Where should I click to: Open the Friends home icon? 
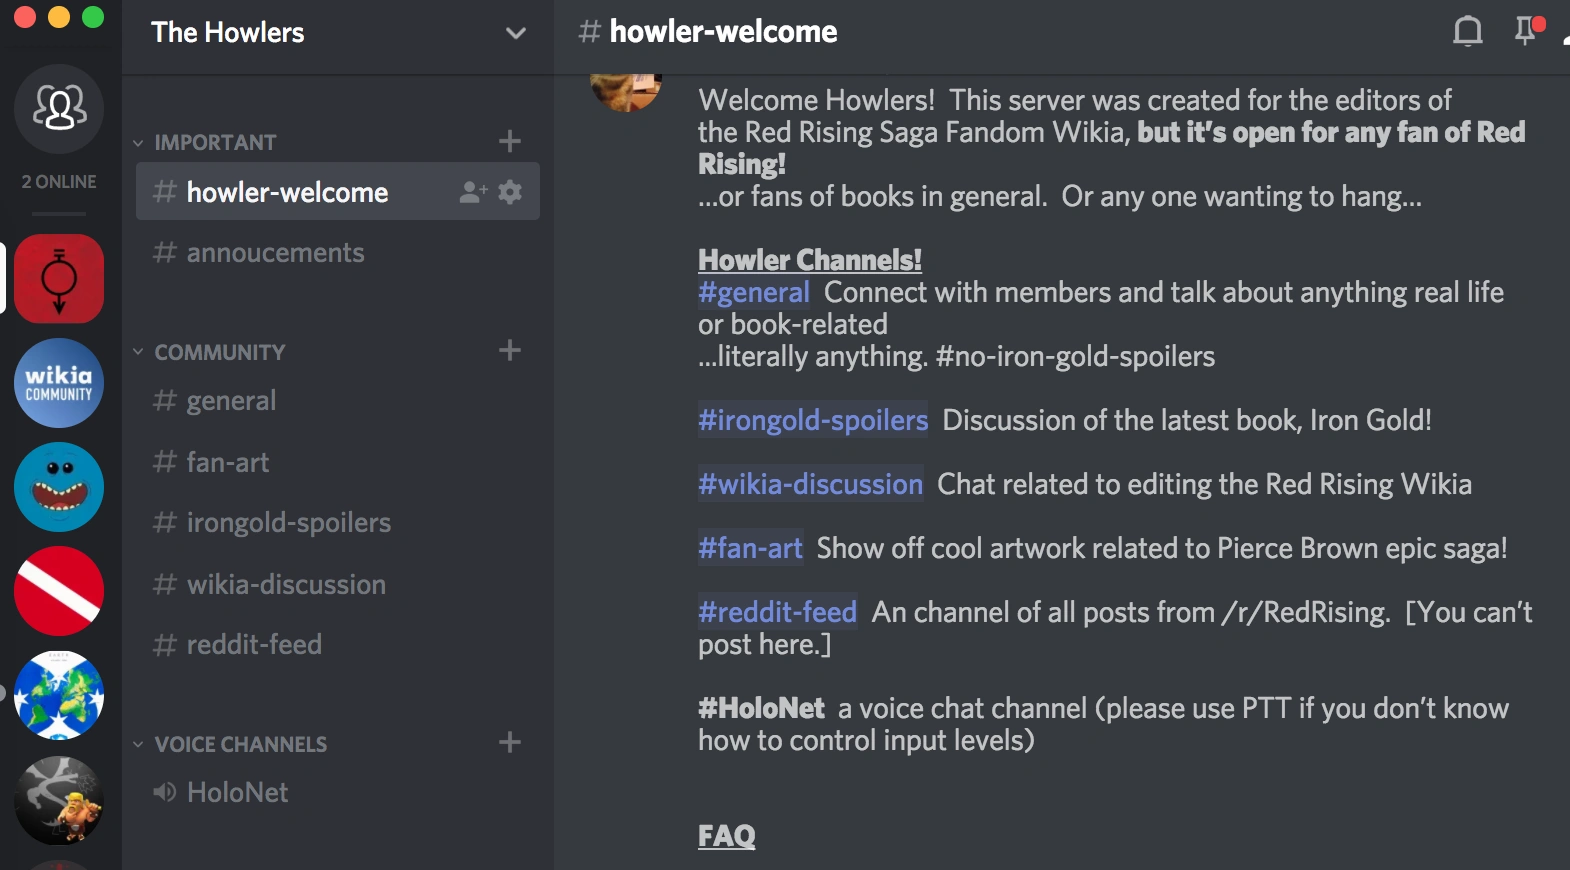click(x=59, y=108)
